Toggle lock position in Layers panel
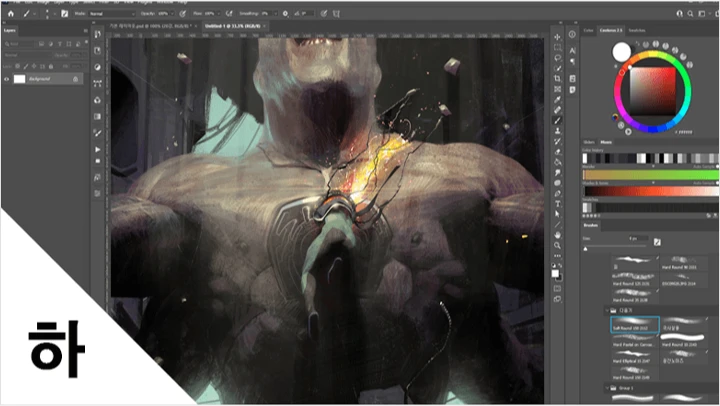 click(x=34, y=66)
